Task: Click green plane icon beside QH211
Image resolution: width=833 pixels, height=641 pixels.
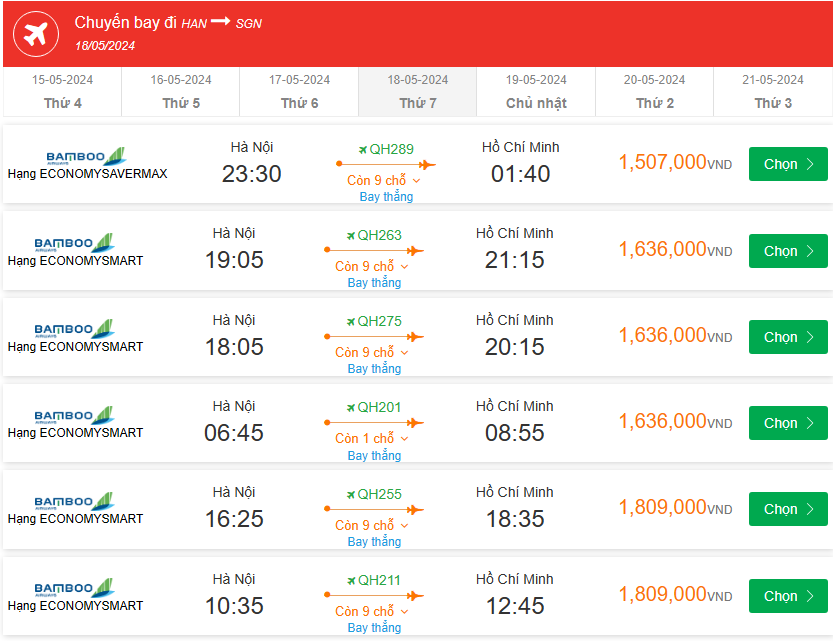Action: (351, 580)
